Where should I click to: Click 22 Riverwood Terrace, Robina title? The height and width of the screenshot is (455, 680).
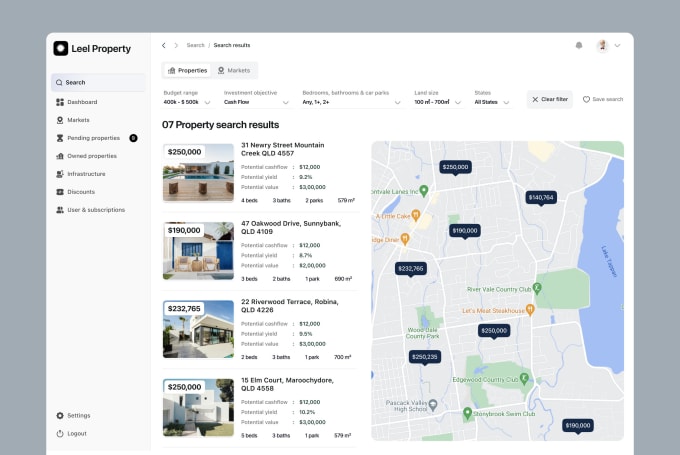tap(290, 306)
